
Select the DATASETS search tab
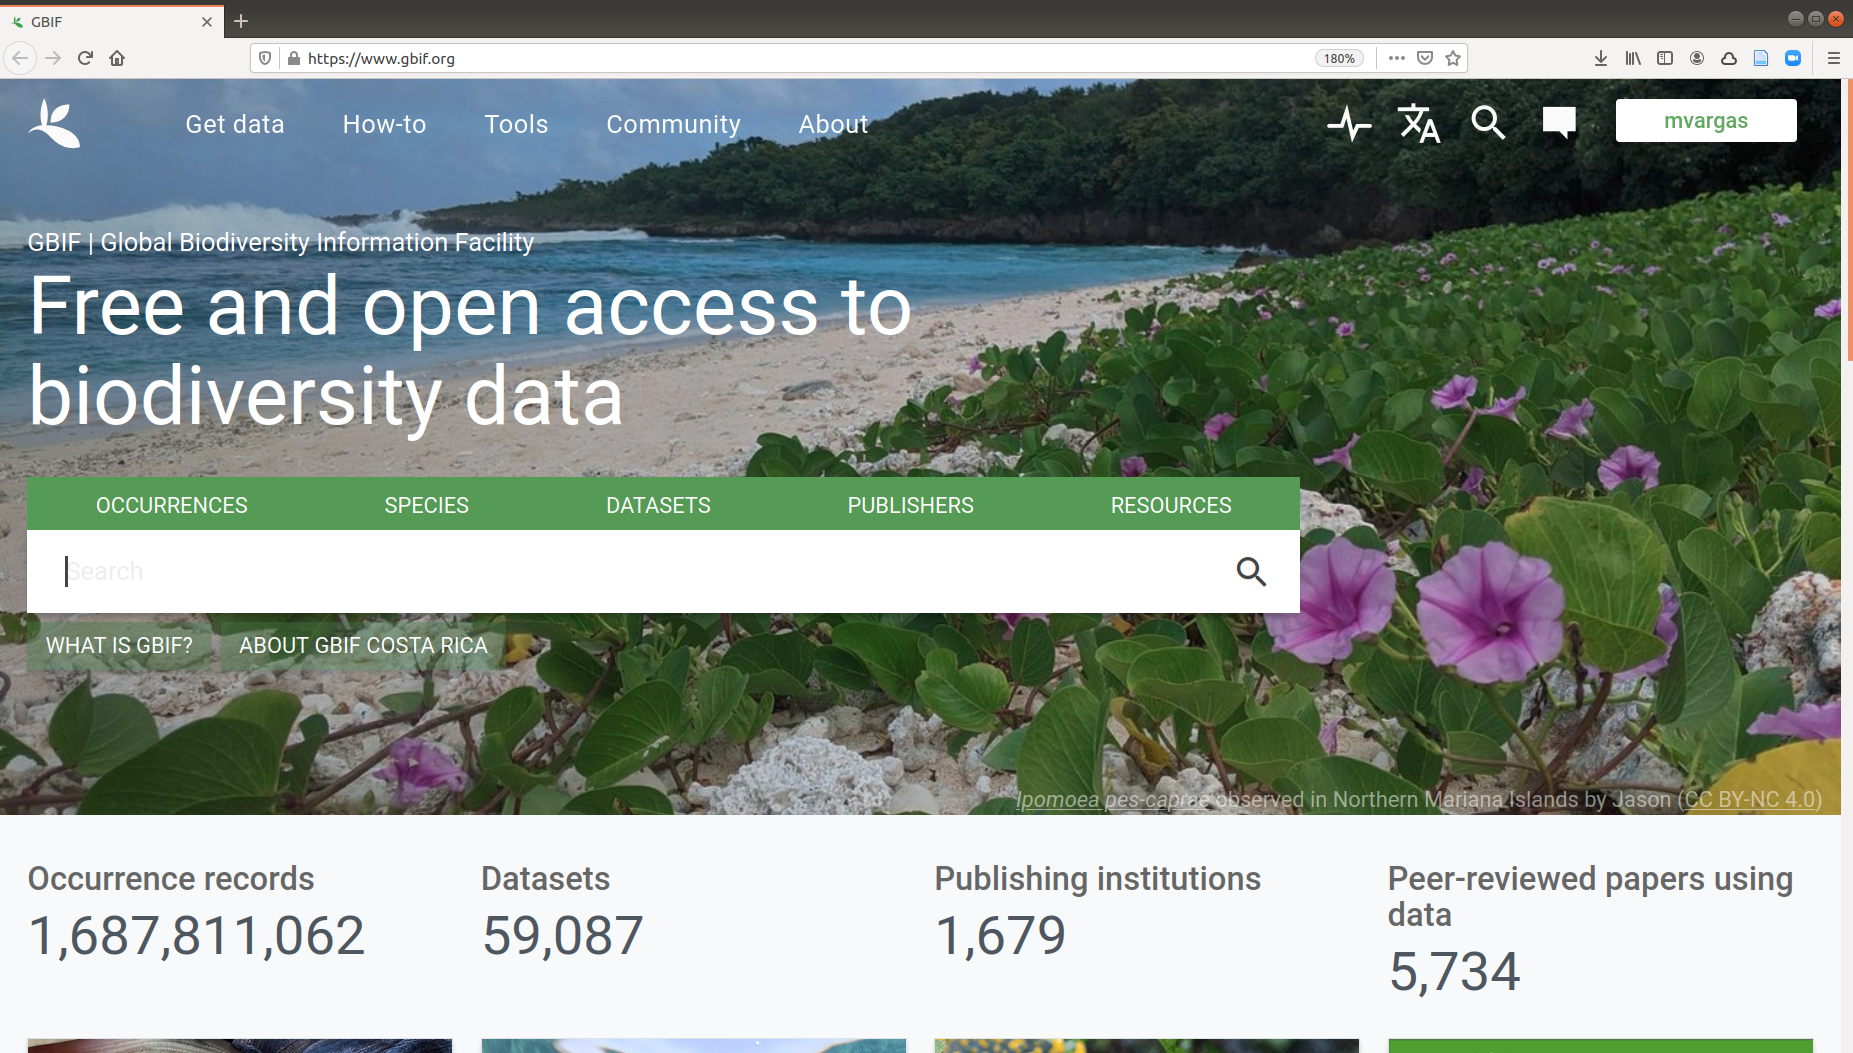658,505
